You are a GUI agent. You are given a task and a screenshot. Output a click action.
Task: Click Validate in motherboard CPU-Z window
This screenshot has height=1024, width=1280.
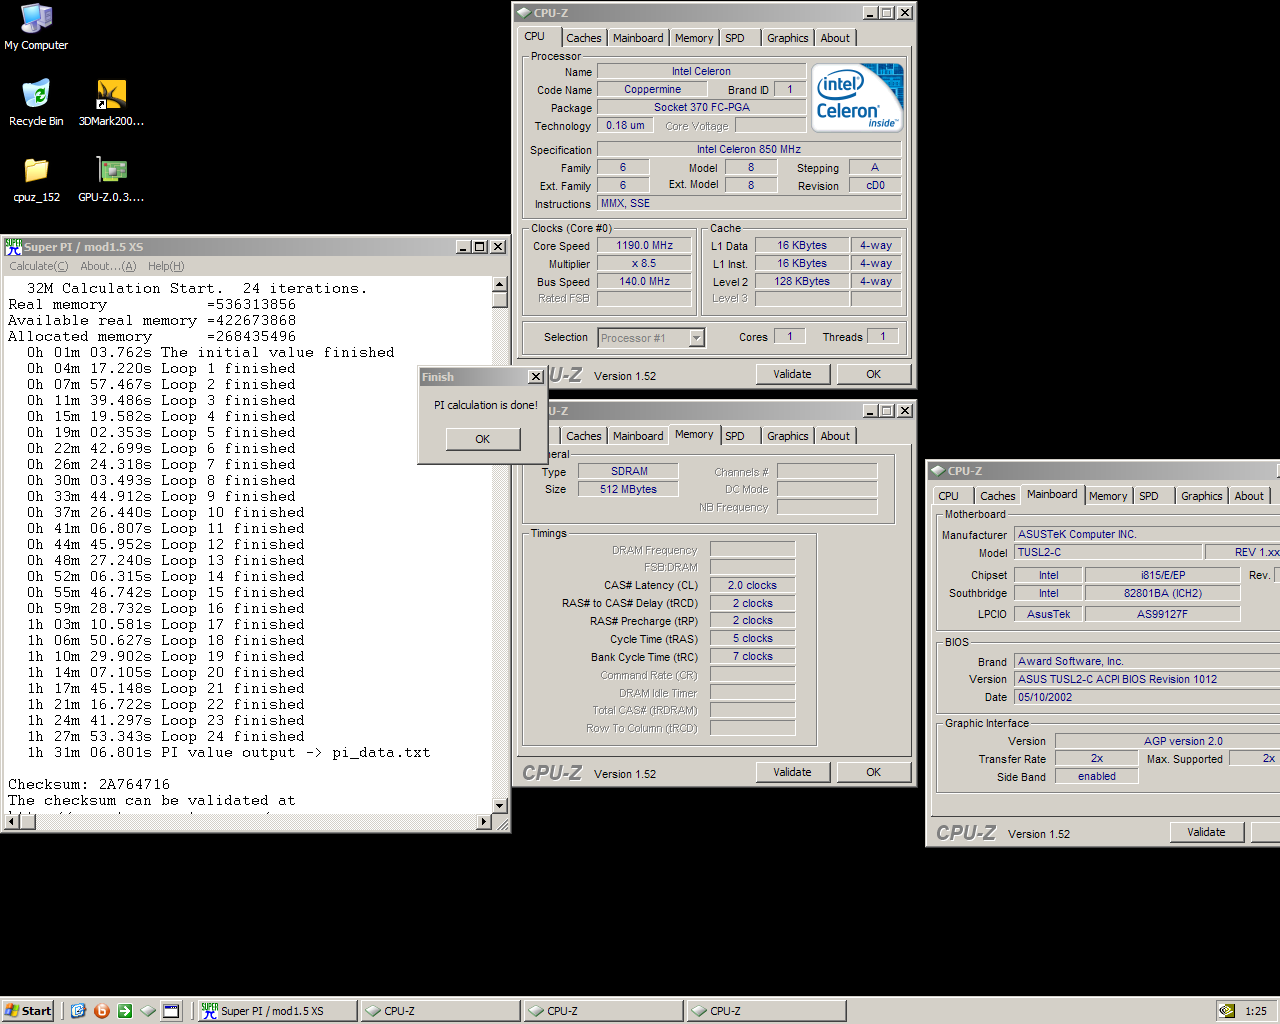click(x=1206, y=832)
